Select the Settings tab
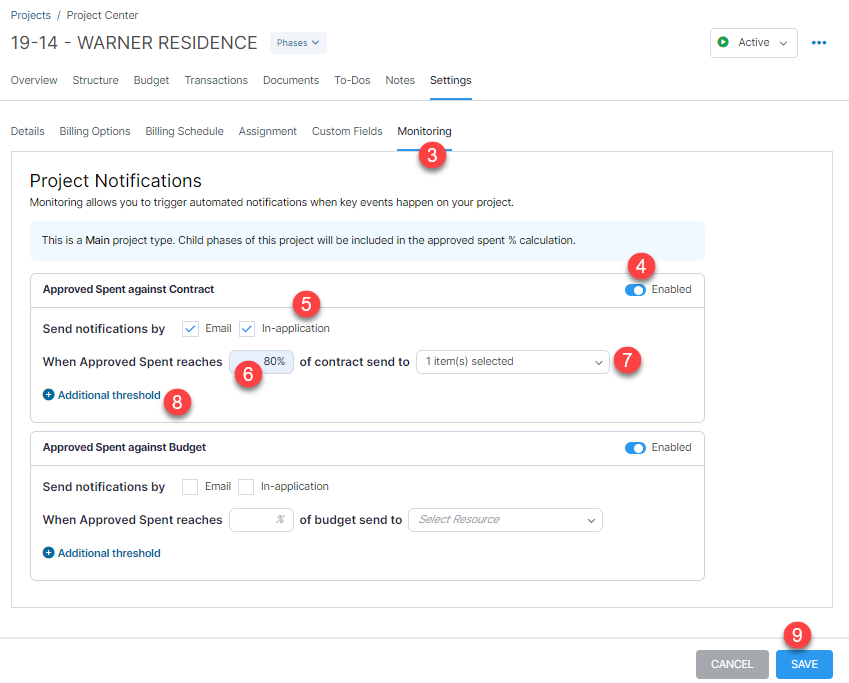 click(450, 80)
